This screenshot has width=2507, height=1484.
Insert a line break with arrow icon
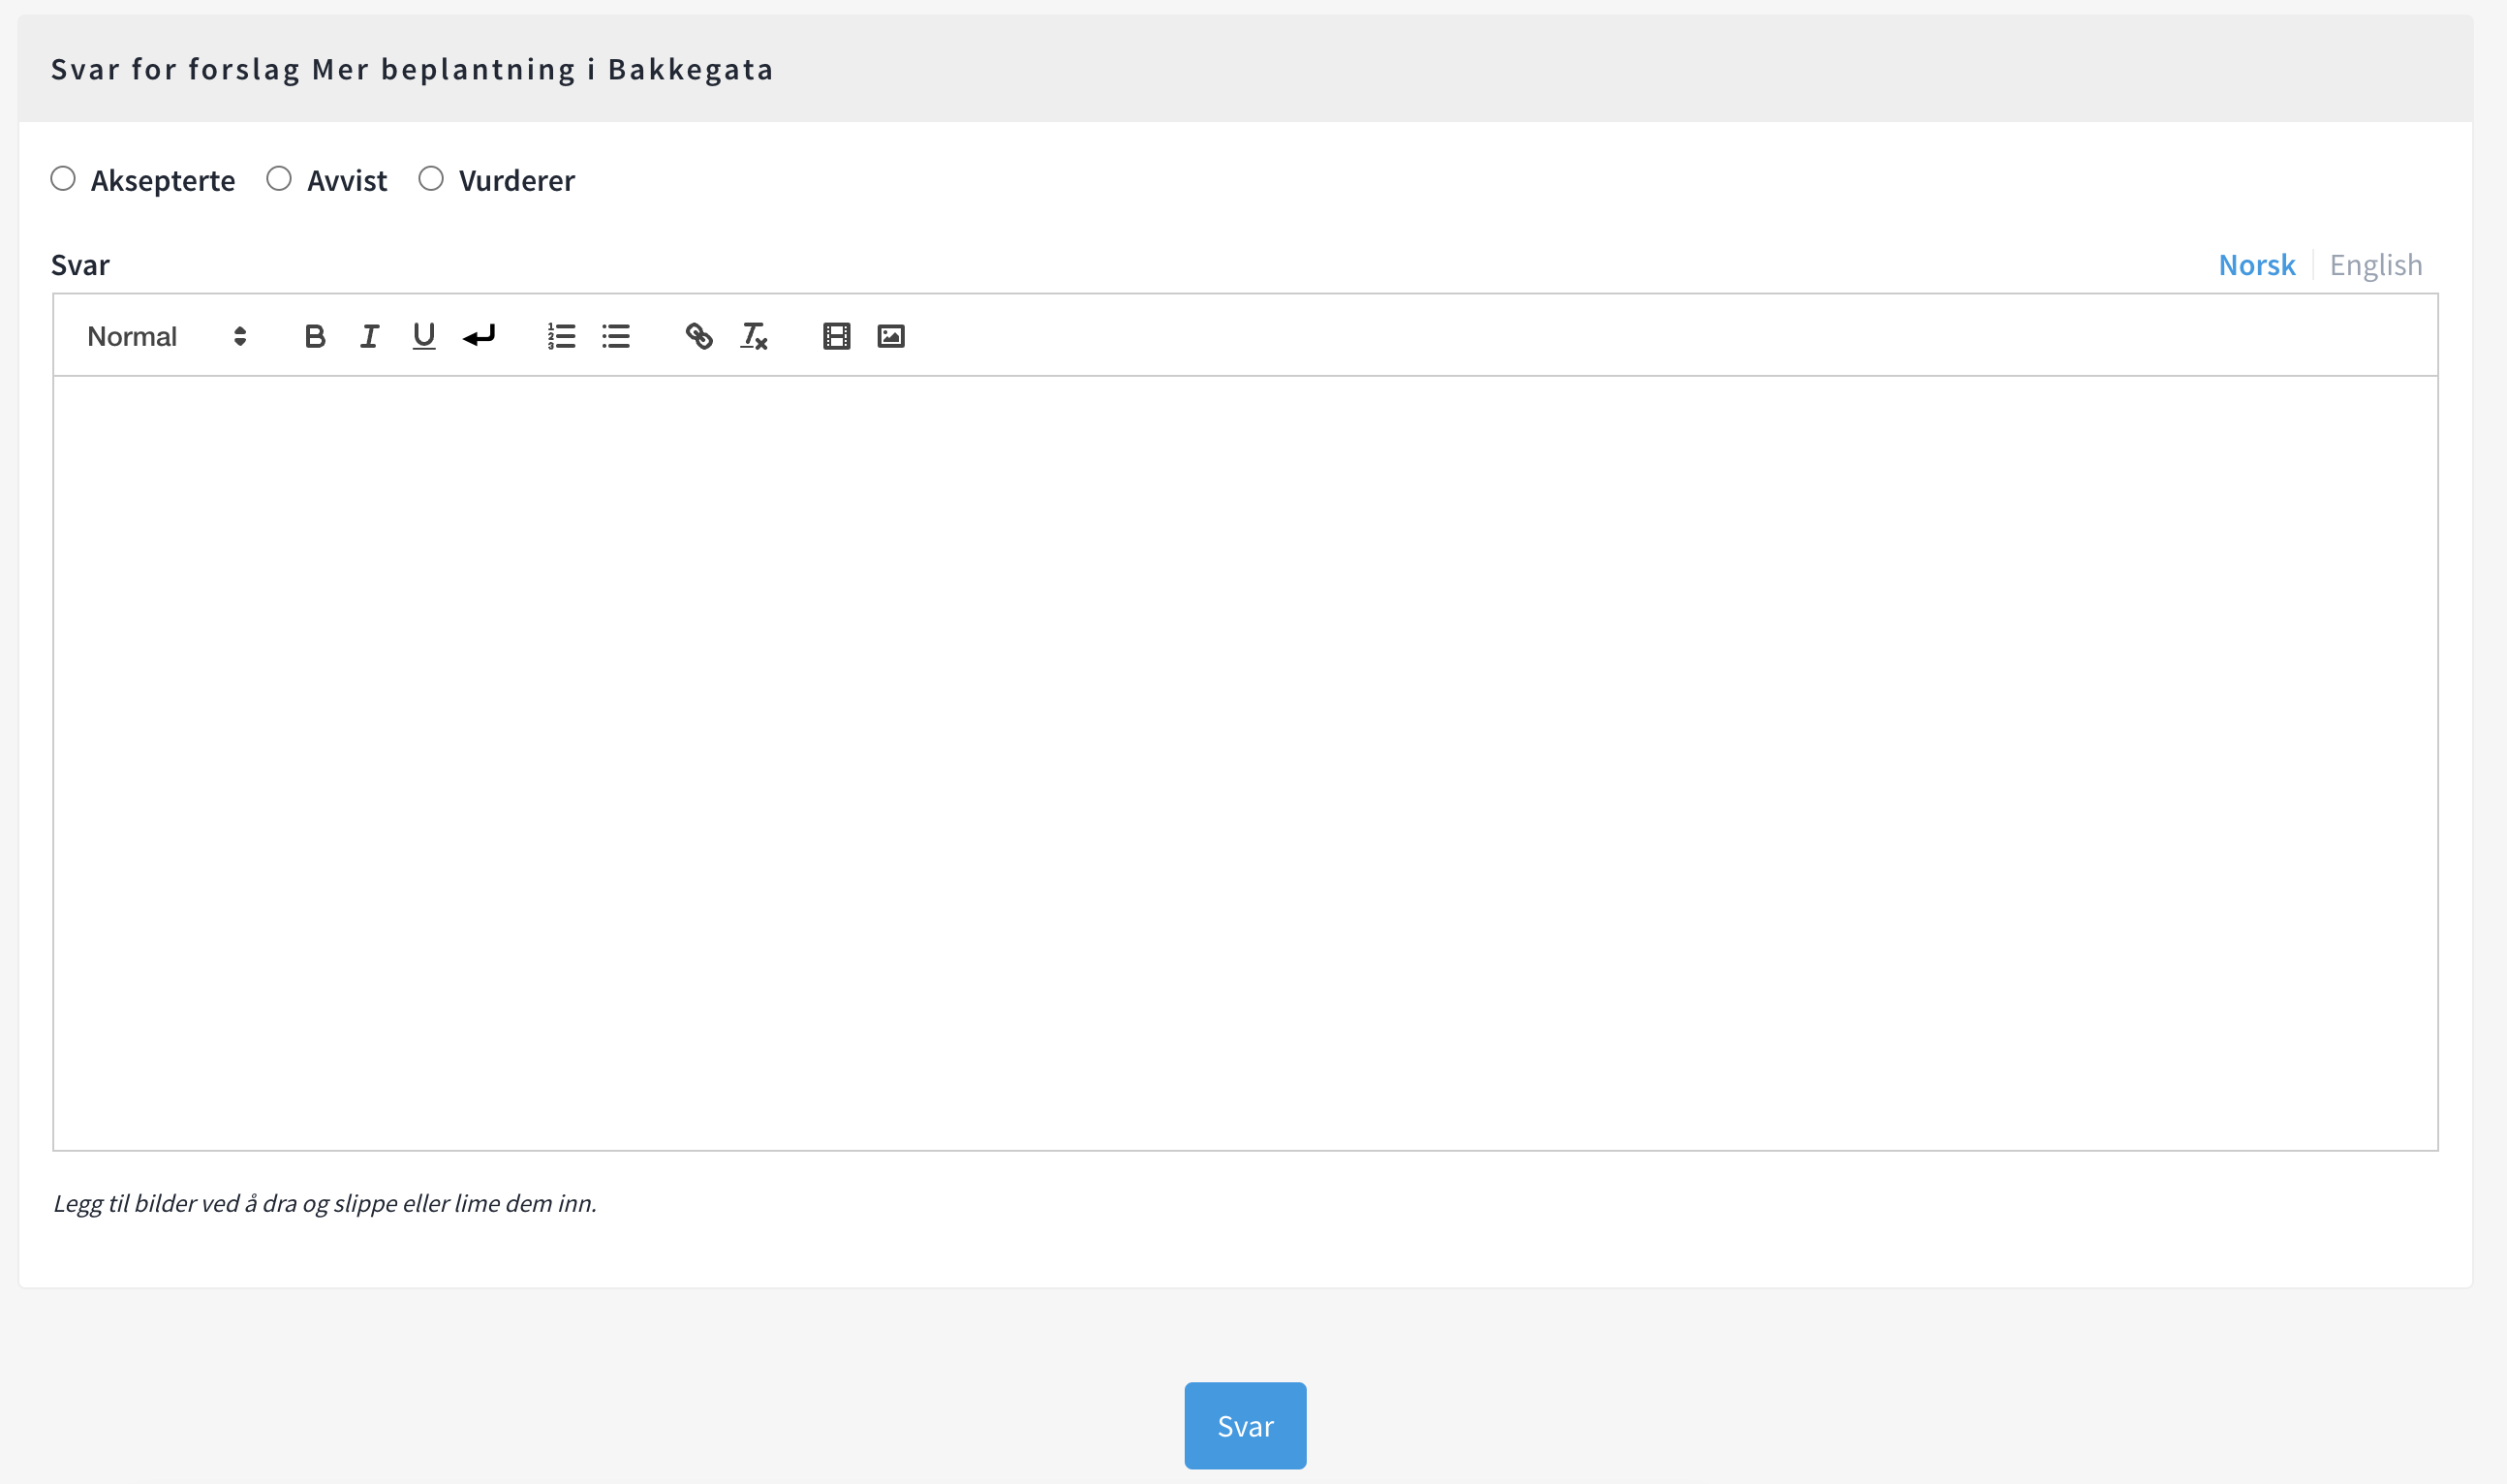[x=479, y=336]
